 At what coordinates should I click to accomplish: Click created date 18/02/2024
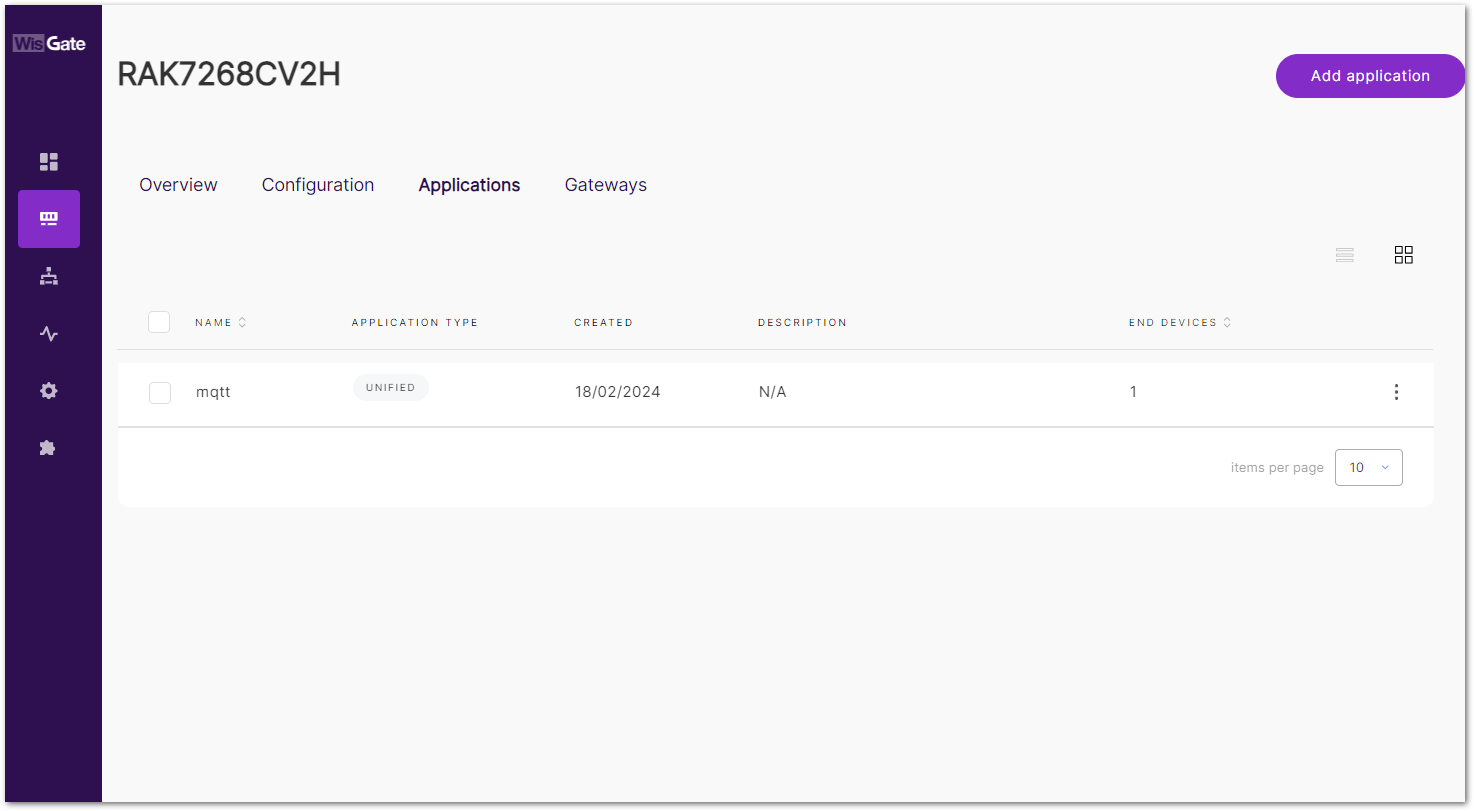click(x=618, y=392)
